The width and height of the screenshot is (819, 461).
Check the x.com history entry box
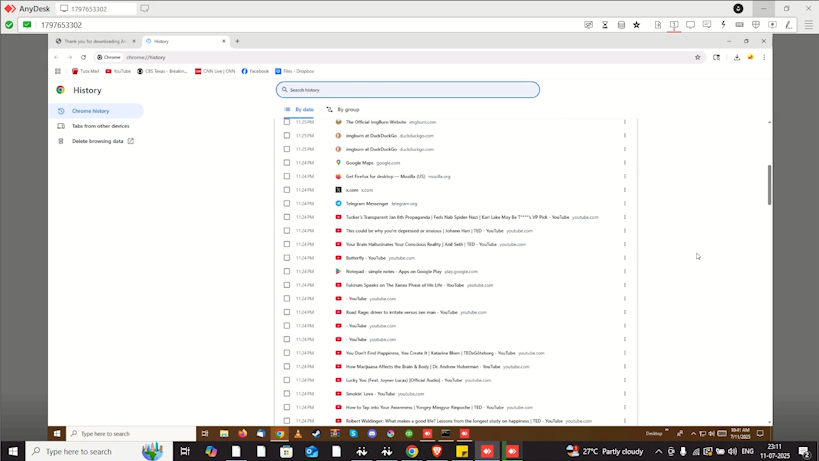click(x=287, y=190)
